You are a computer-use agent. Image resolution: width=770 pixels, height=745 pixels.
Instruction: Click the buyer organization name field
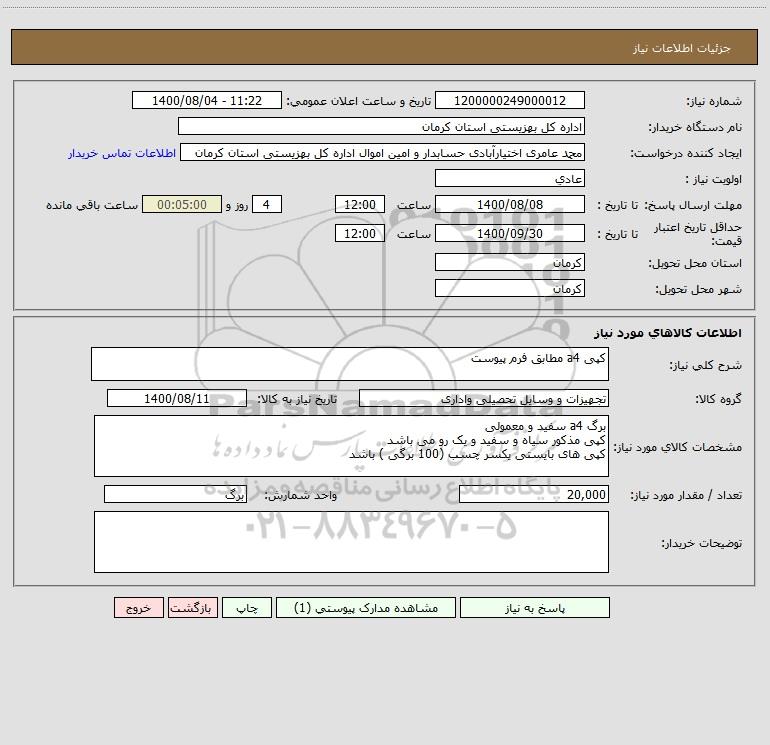[381, 126]
